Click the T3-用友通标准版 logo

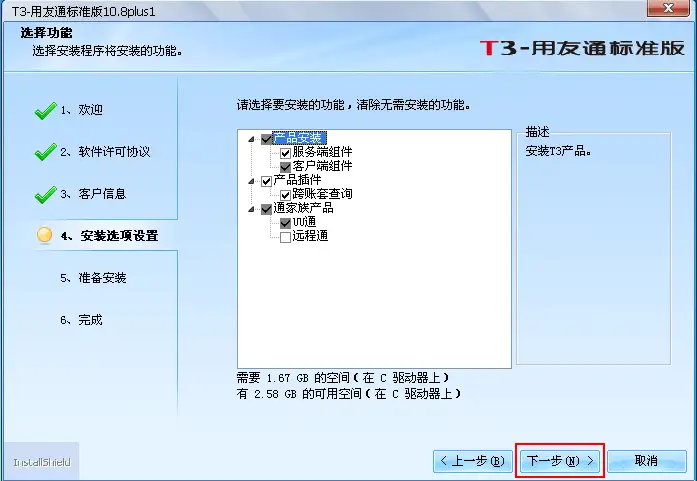[582, 48]
